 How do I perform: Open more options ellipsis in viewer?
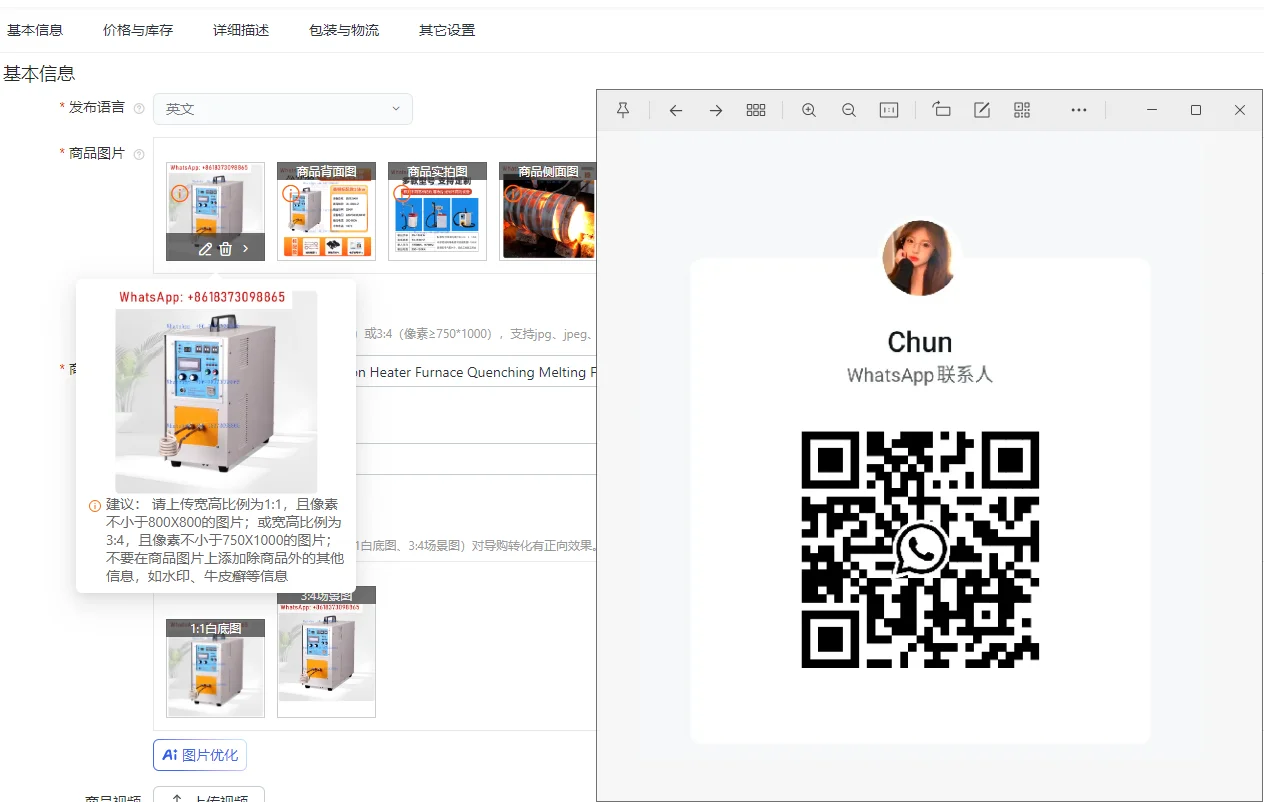pos(1078,110)
